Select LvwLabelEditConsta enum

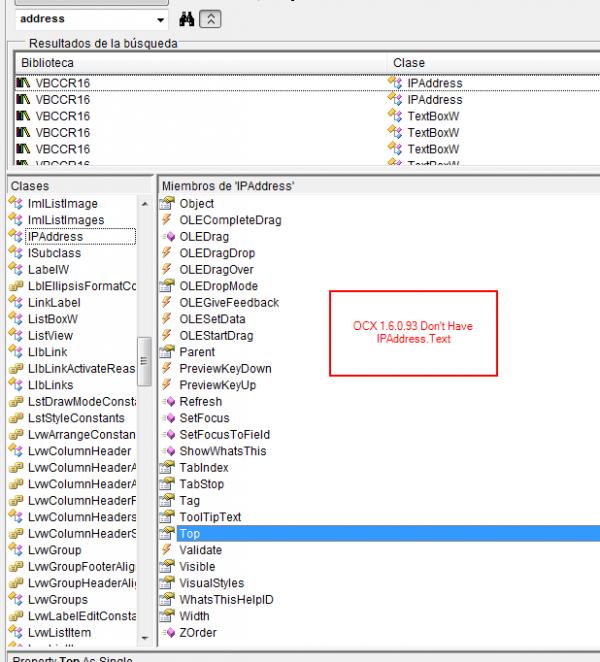[81, 616]
